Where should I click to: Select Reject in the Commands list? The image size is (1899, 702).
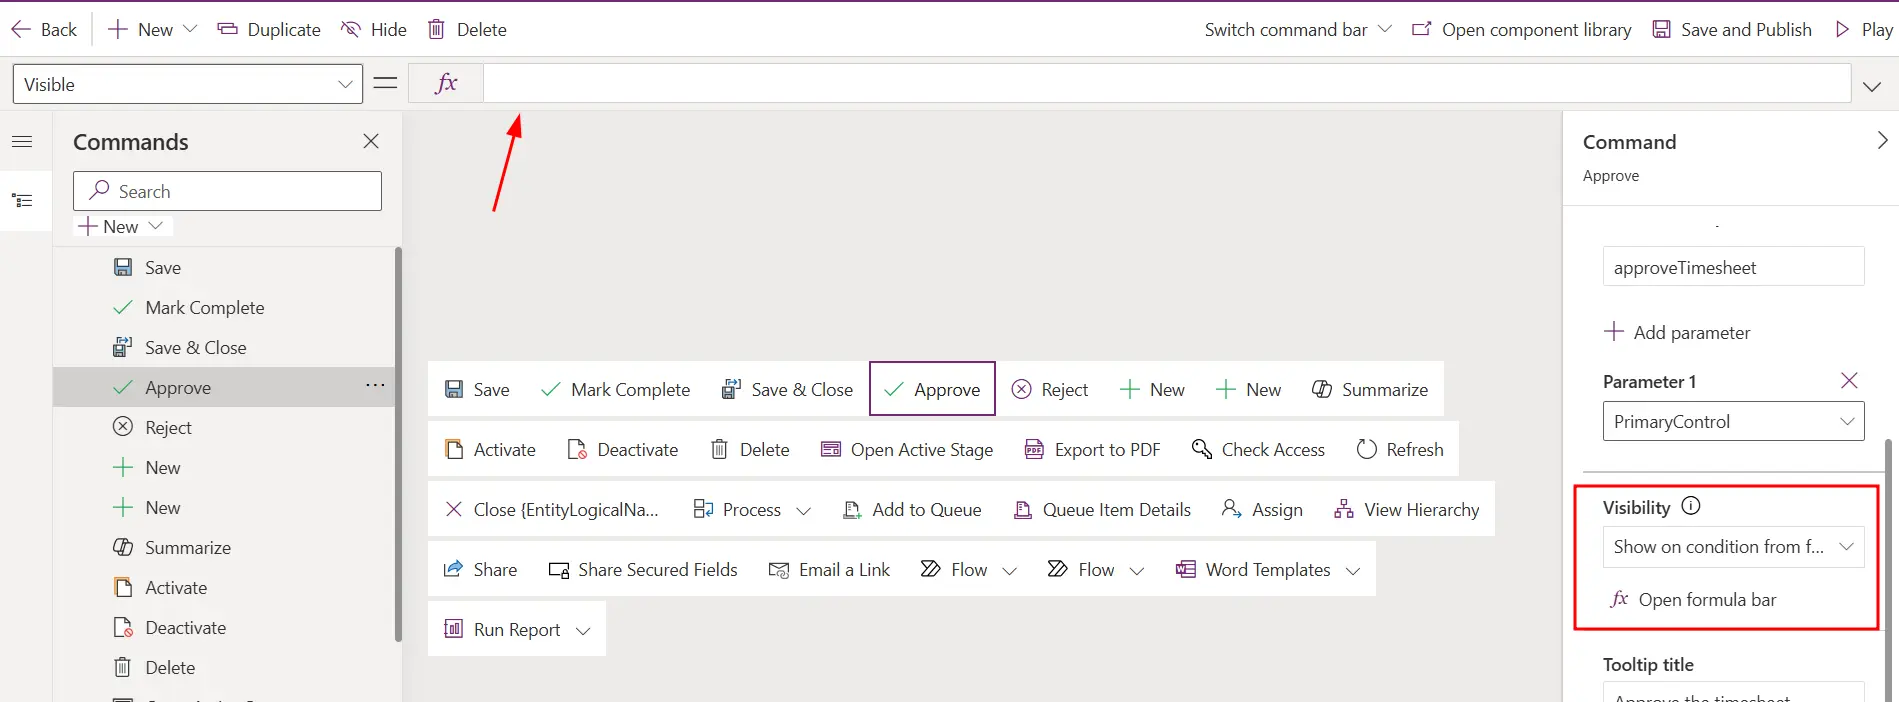click(x=226, y=427)
